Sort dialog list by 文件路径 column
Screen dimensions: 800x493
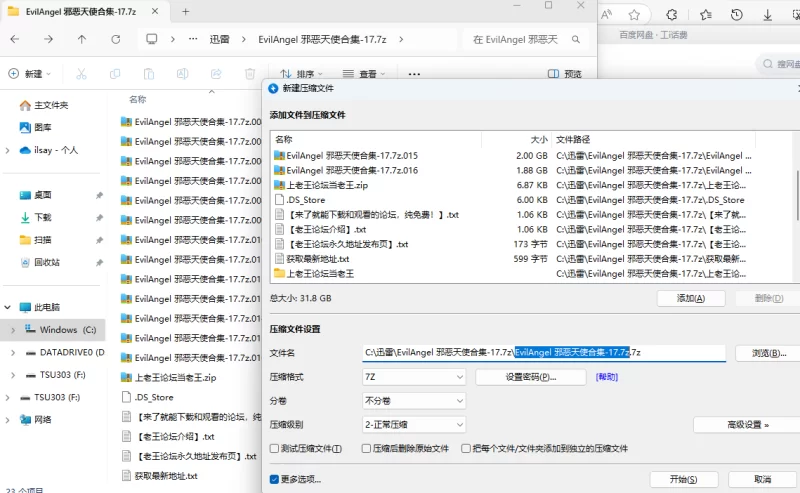(x=573, y=139)
